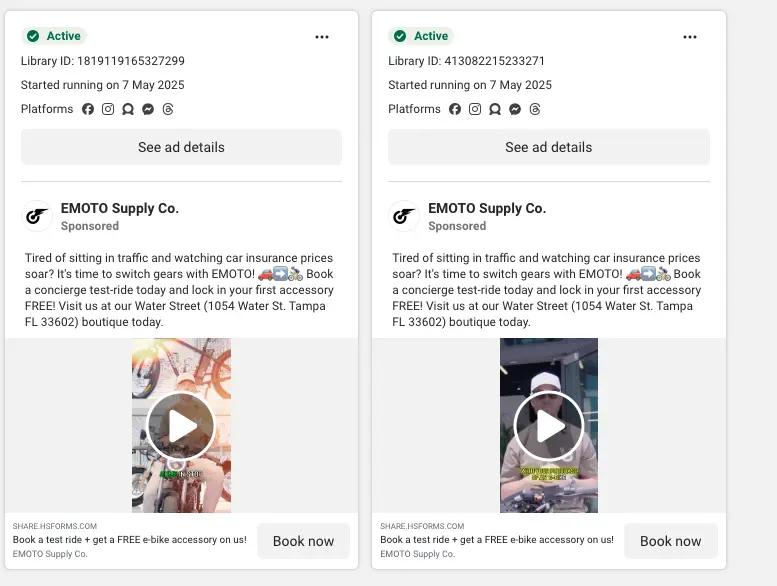Click Messenger platform icon in ad ending 7299
The width and height of the screenshot is (777, 586).
click(x=148, y=109)
